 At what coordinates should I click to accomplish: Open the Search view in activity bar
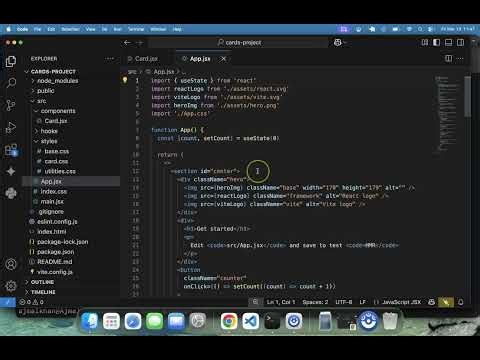pos(11,83)
